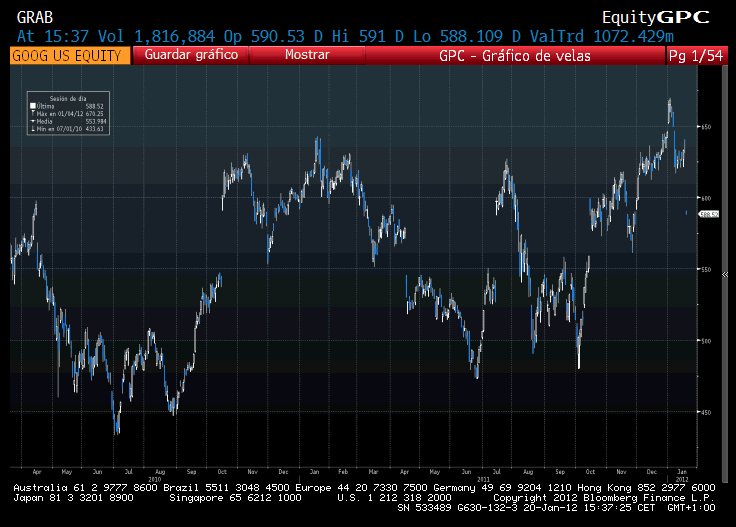
Task: Click the 650 price axis label
Action: coord(706,127)
